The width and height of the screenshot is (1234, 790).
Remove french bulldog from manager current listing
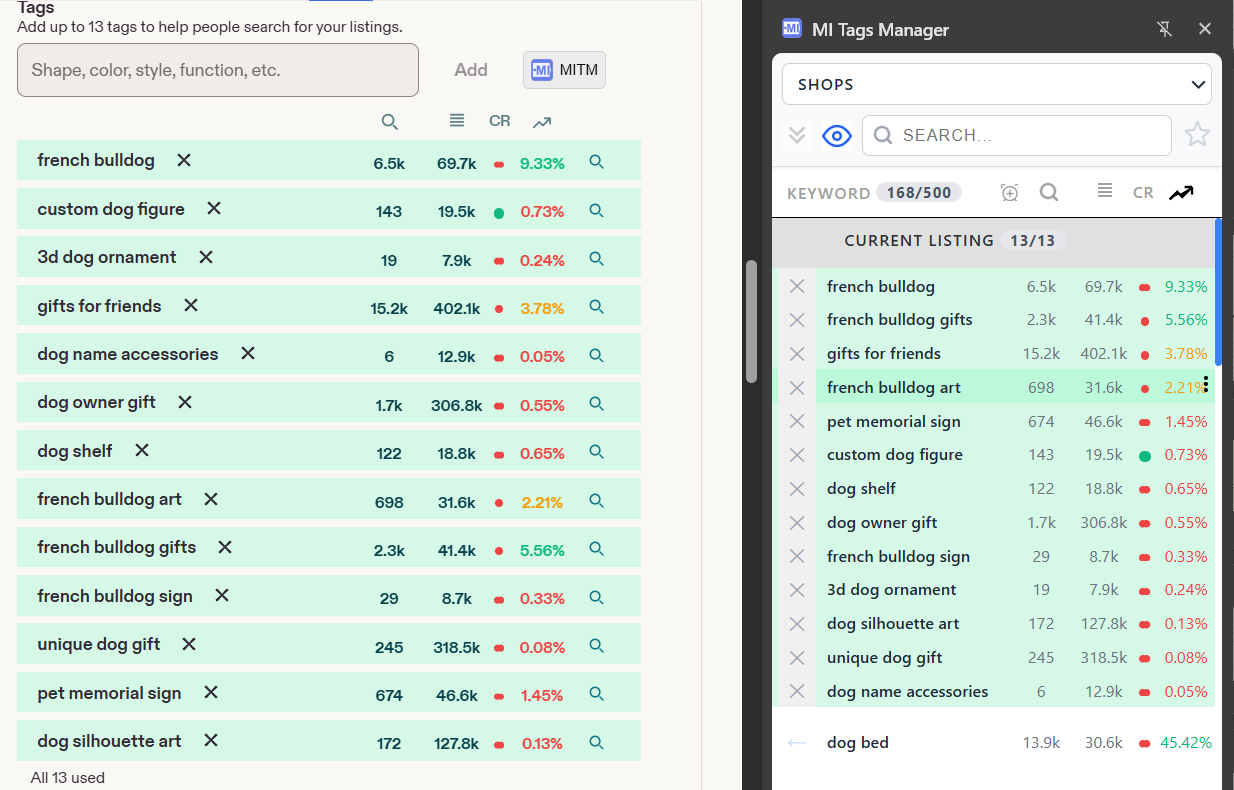click(797, 286)
